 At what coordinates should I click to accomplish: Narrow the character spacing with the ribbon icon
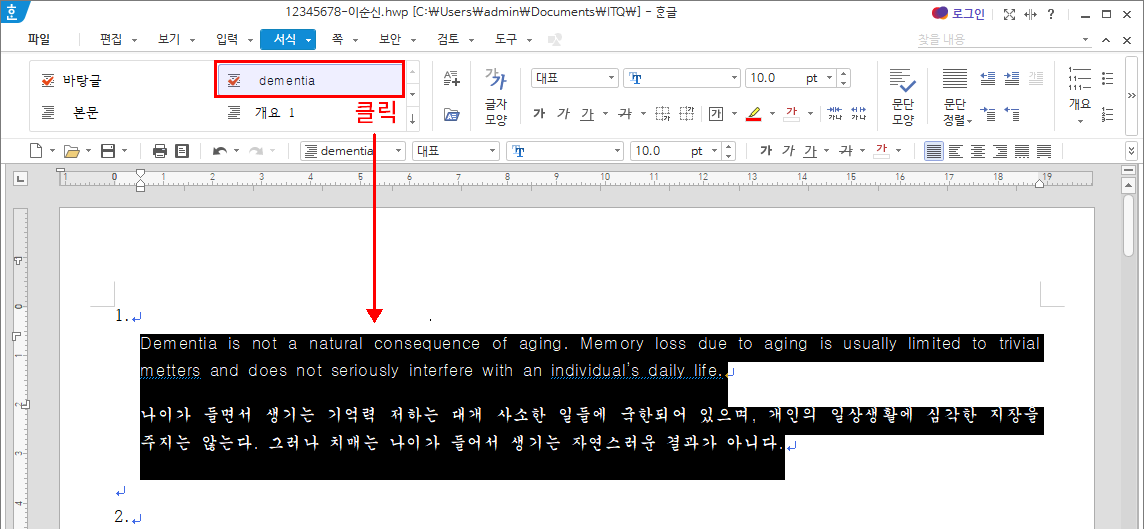click(835, 113)
